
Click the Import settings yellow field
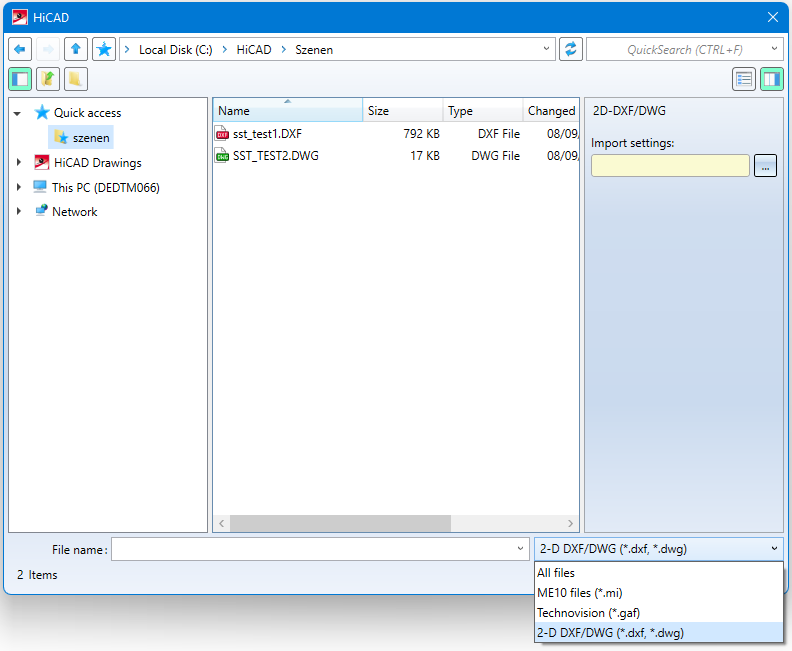670,166
